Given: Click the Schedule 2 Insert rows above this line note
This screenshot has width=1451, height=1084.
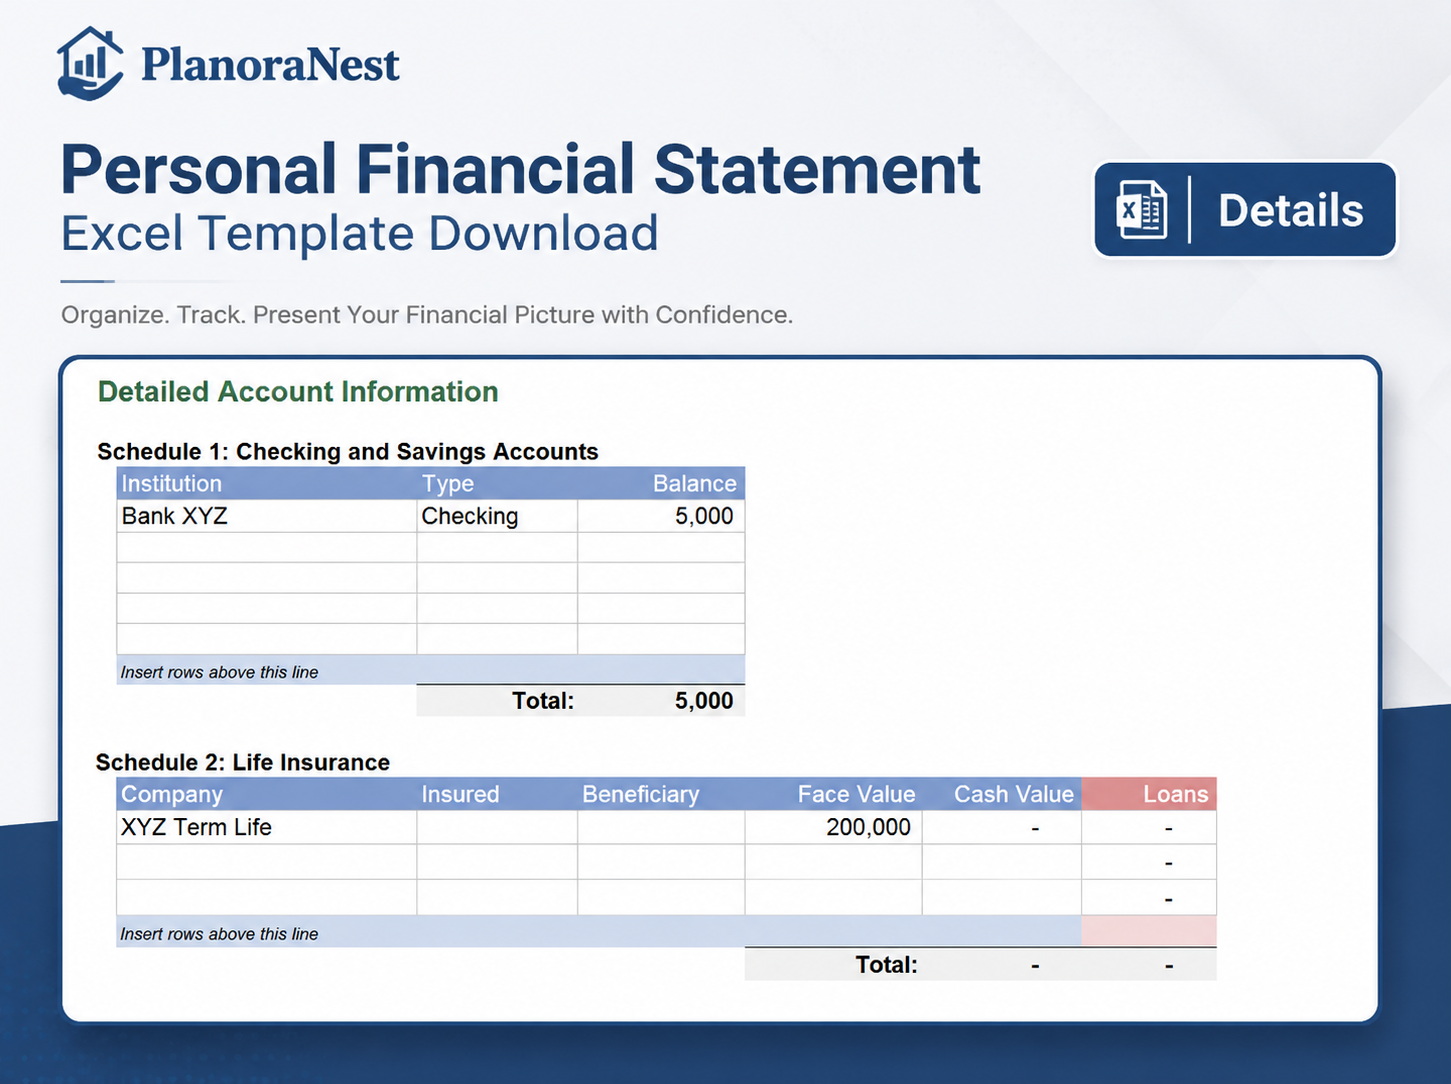Looking at the screenshot, I should [219, 934].
